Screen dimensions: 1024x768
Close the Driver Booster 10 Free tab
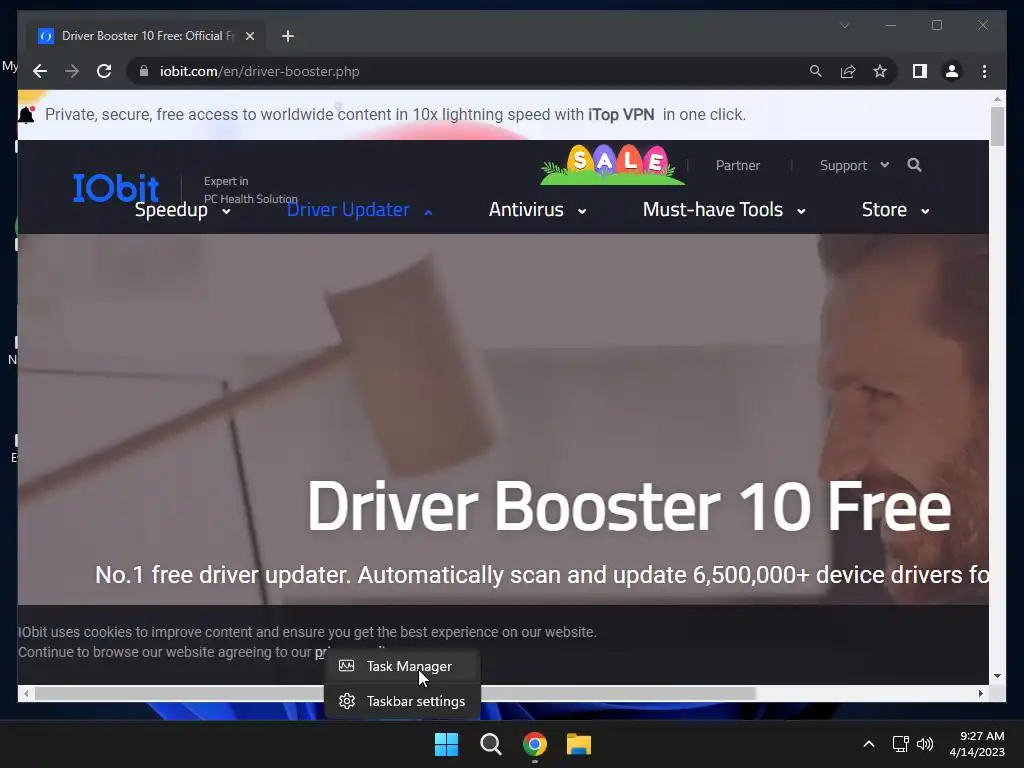point(249,36)
